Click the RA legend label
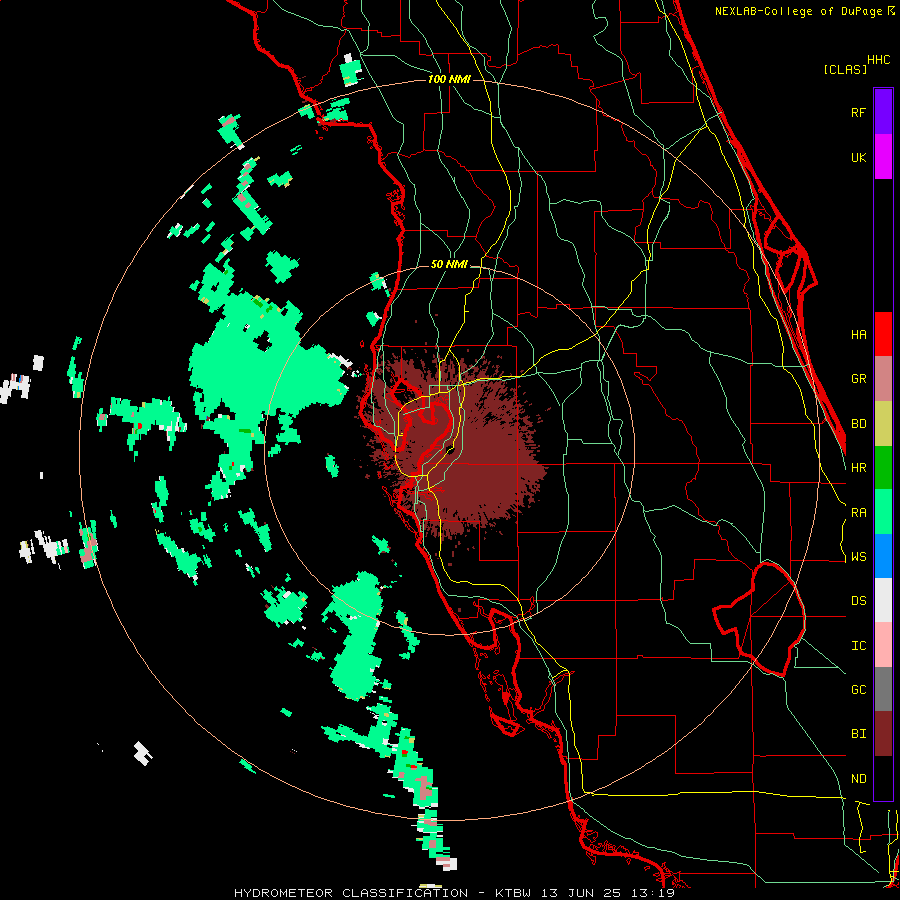This screenshot has height=900, width=900. tap(859, 513)
